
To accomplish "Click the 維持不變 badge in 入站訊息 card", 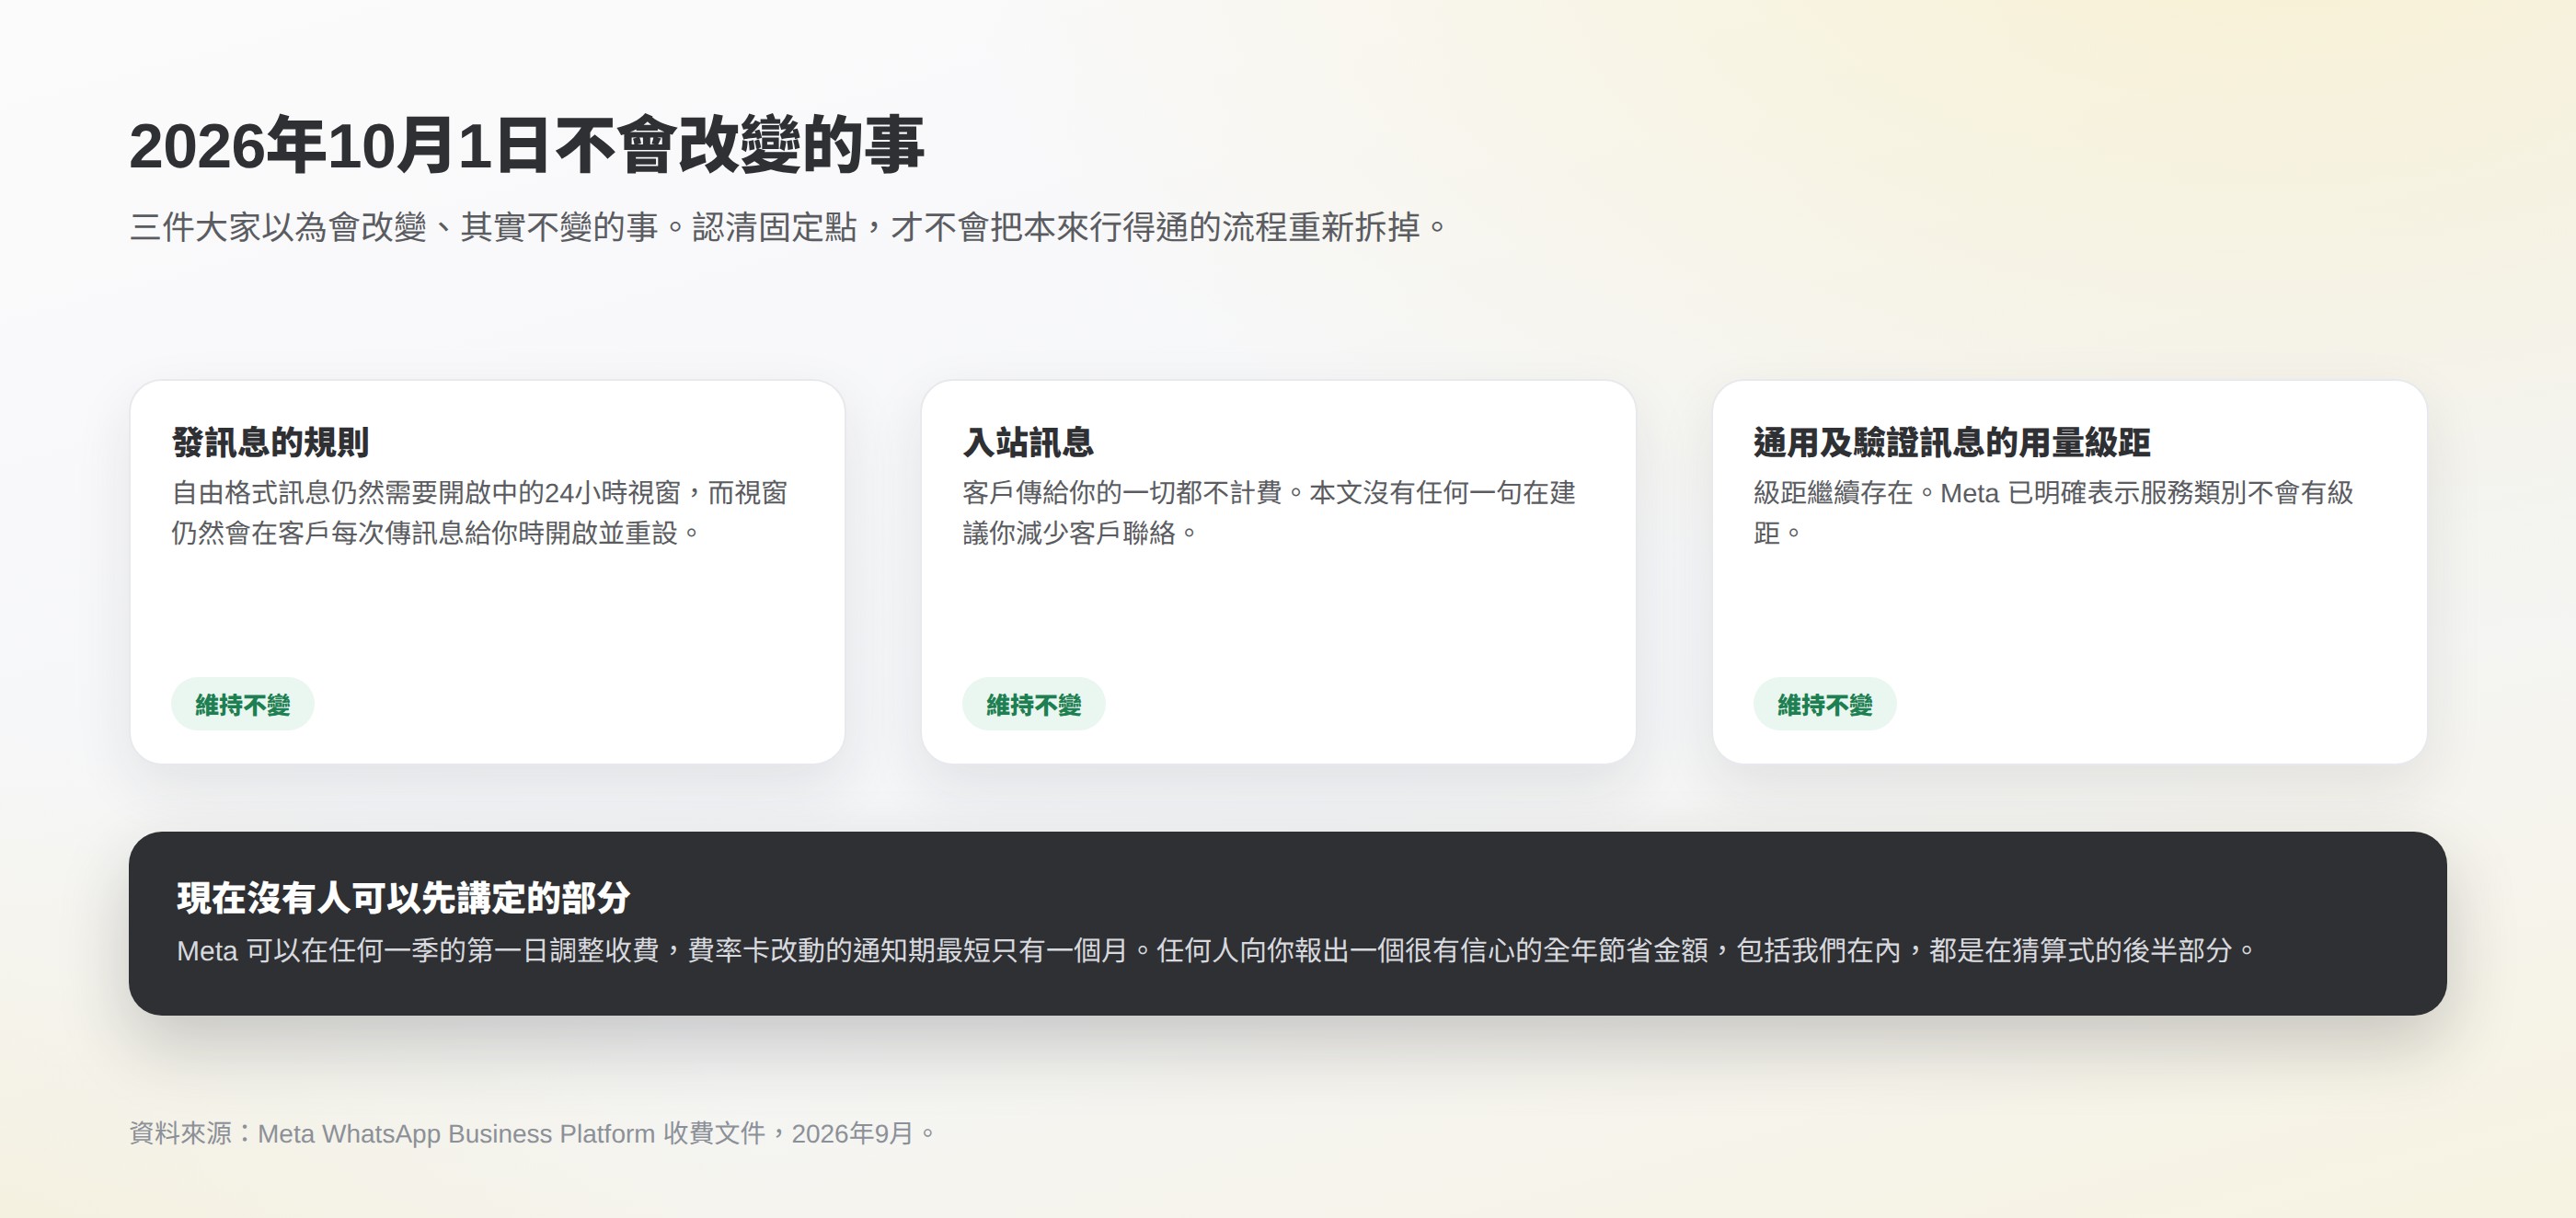I will (1033, 705).
